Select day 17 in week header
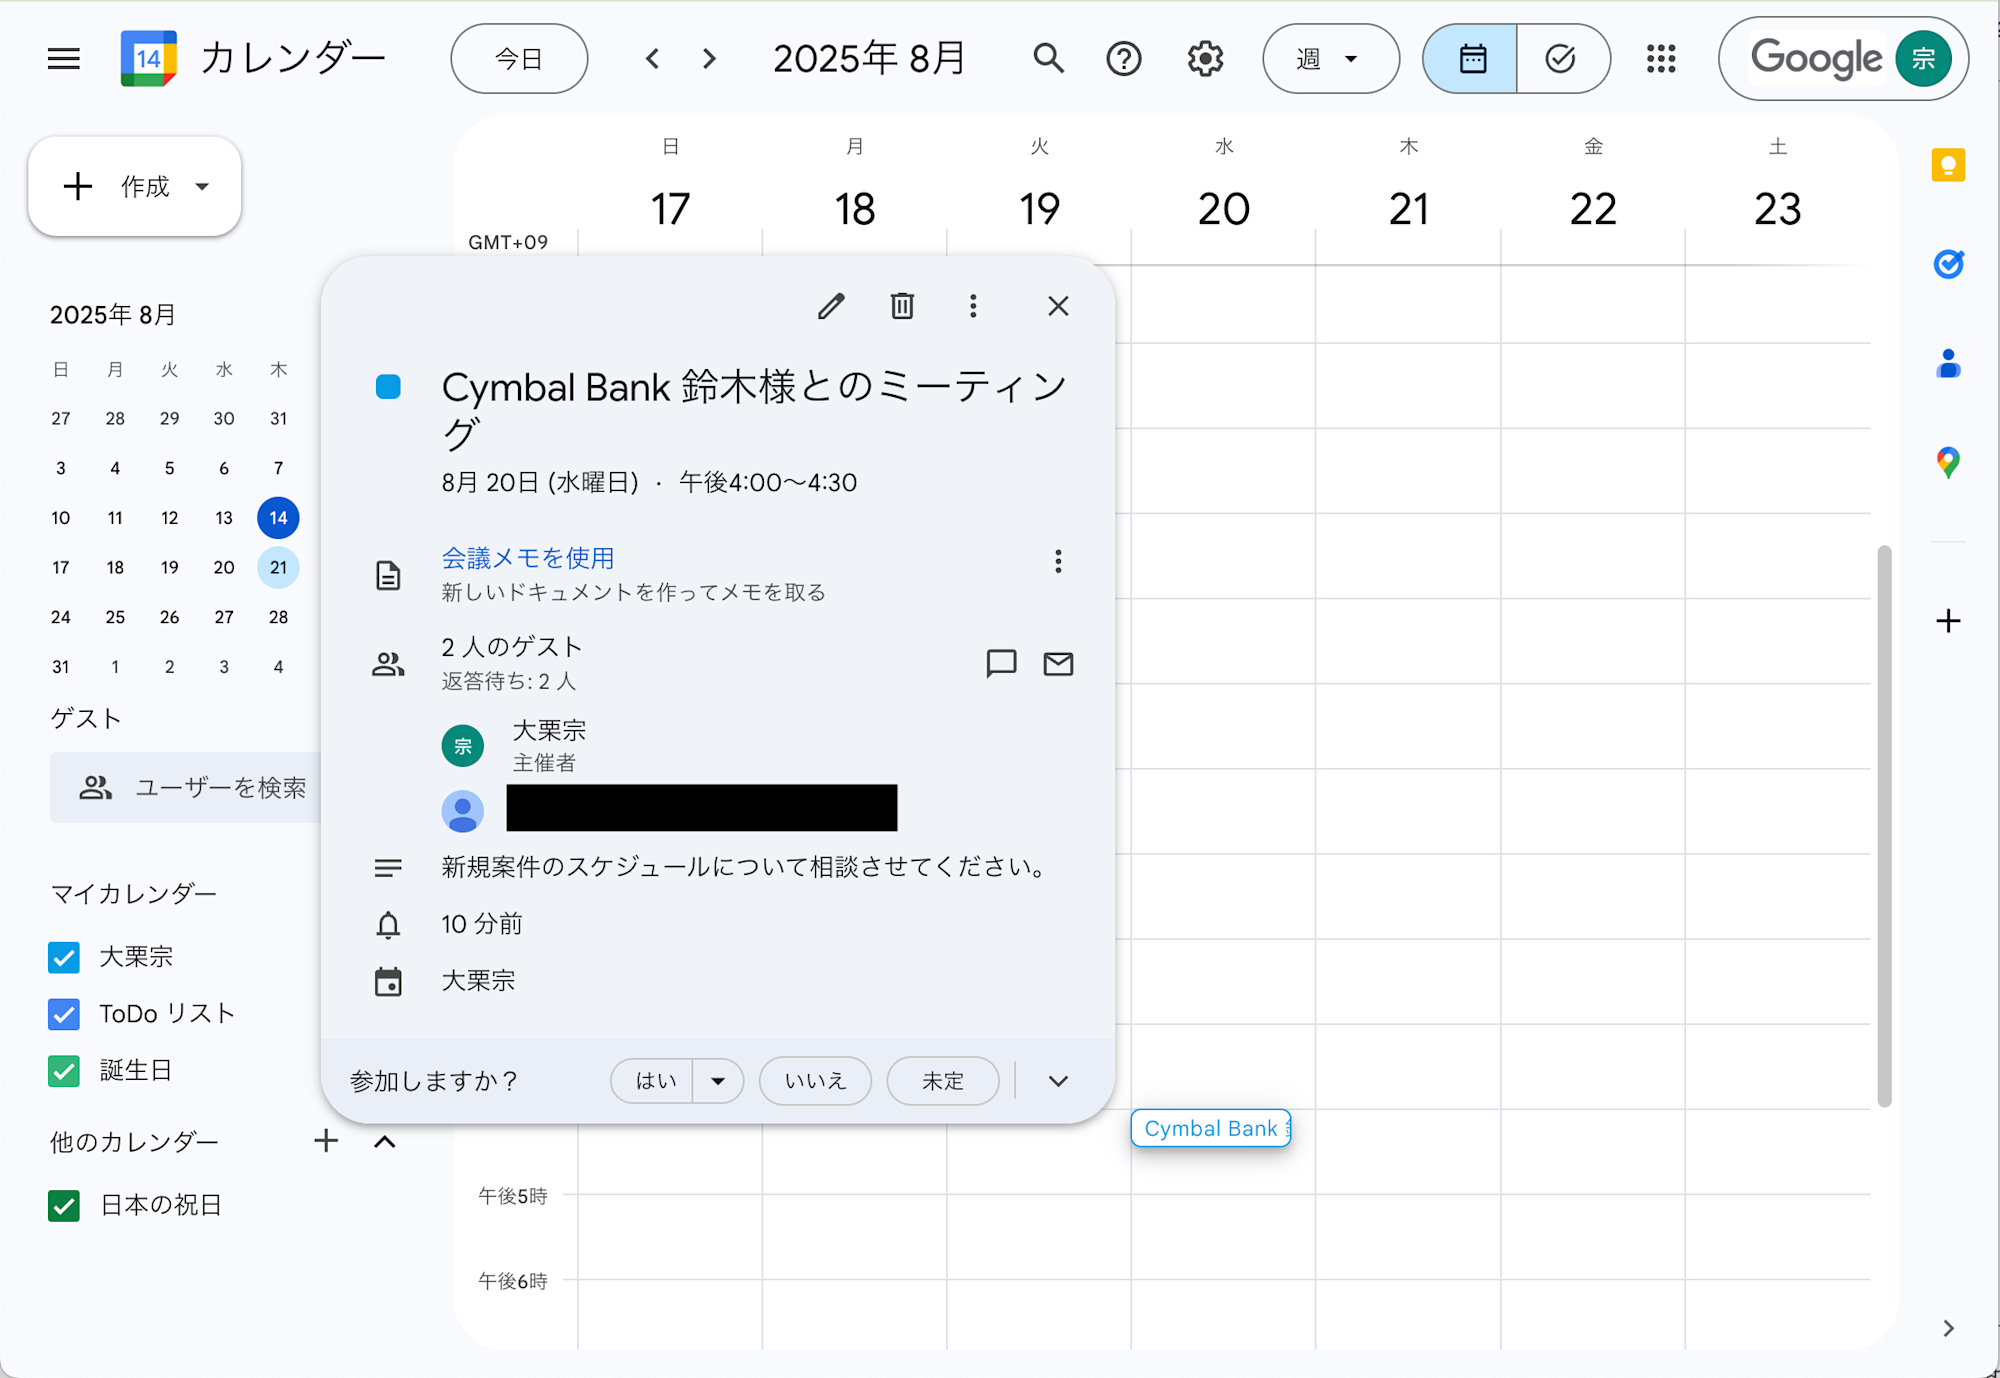2000x1378 pixels. [x=670, y=209]
